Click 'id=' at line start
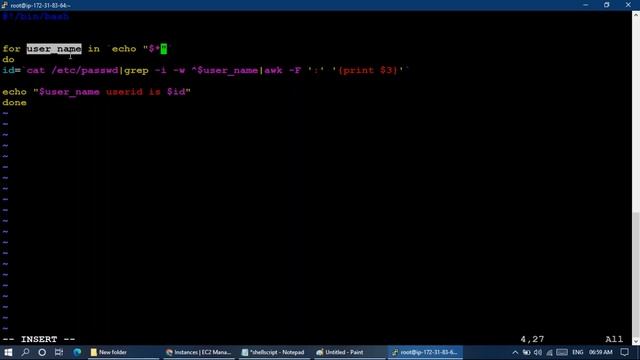 click(x=11, y=70)
